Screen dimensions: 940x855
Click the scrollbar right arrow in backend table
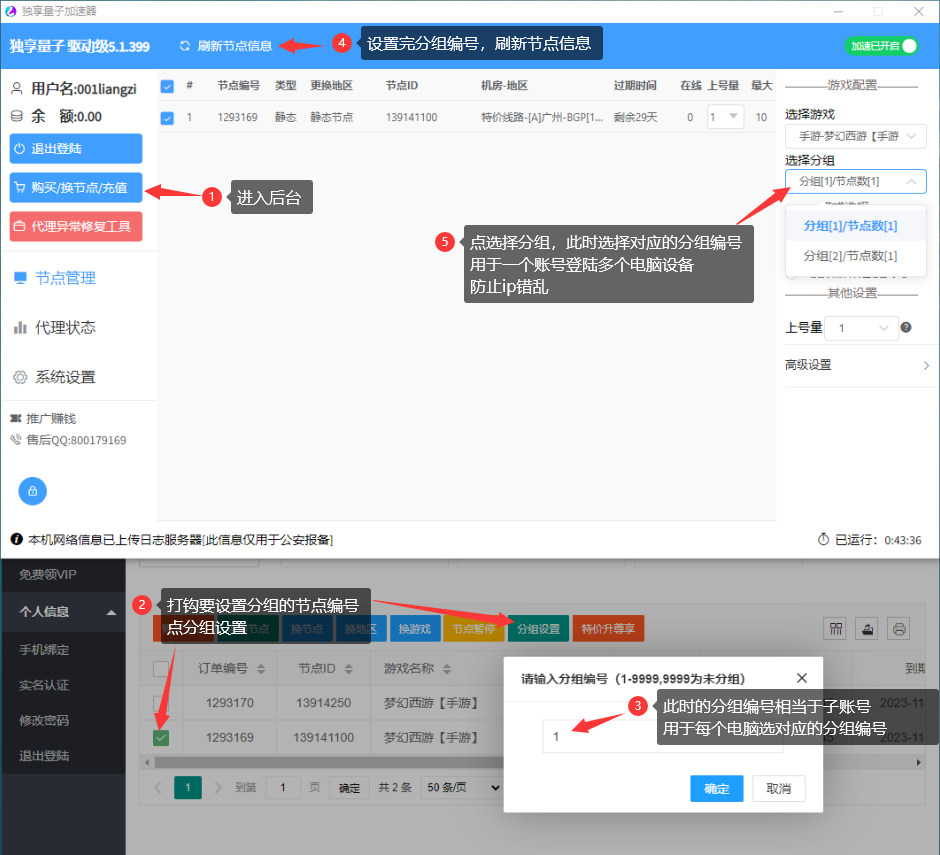tap(918, 762)
